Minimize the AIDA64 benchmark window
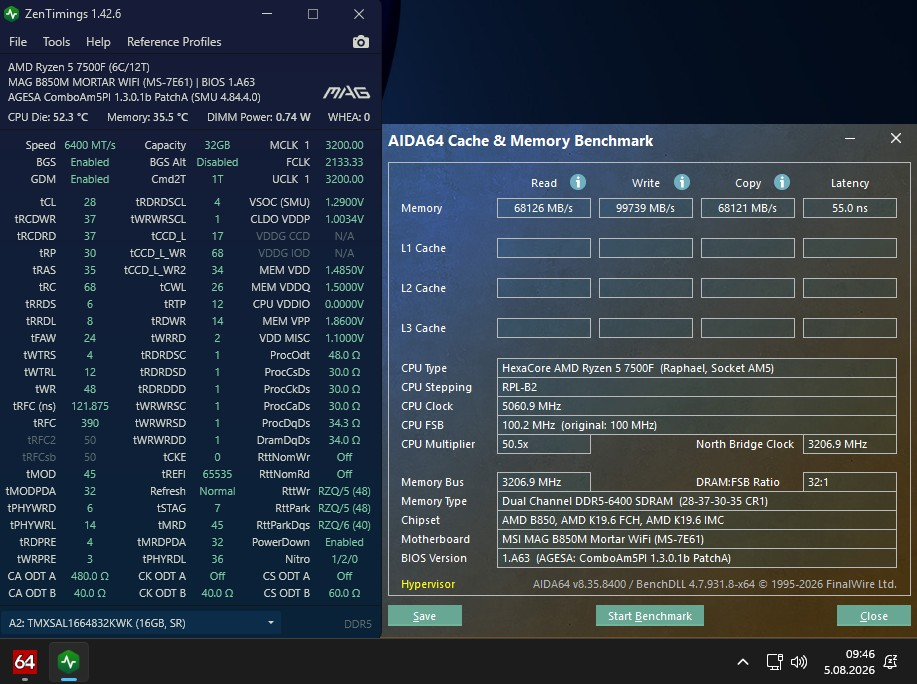Viewport: 917px width, 684px height. (x=850, y=139)
